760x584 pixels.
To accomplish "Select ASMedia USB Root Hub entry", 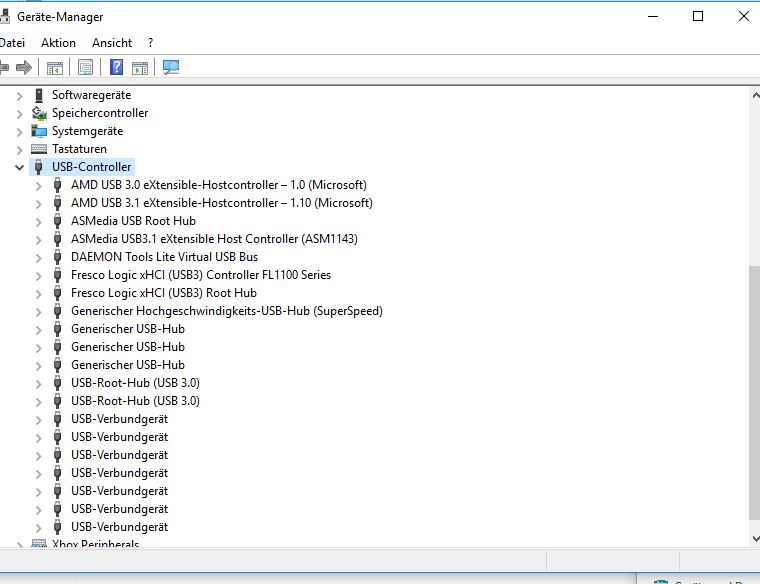I will coord(133,221).
